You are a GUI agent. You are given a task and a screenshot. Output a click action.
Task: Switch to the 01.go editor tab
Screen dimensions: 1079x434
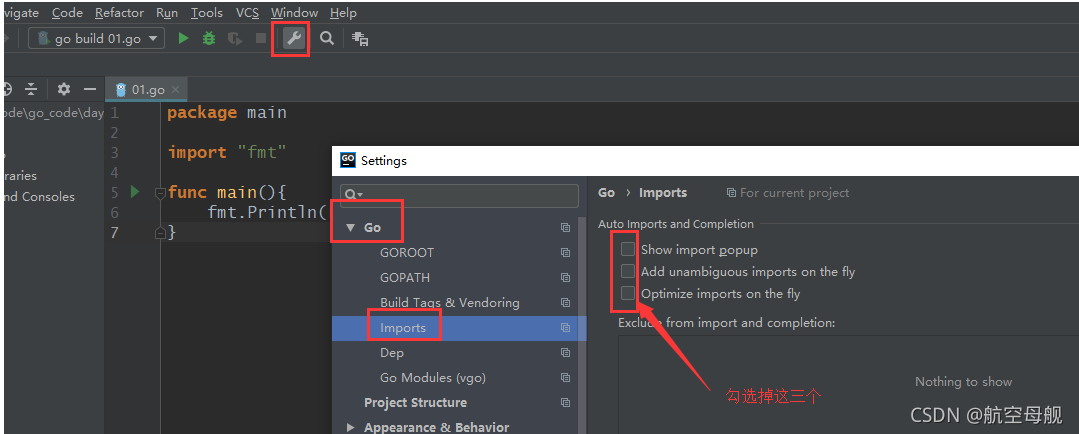coord(147,89)
